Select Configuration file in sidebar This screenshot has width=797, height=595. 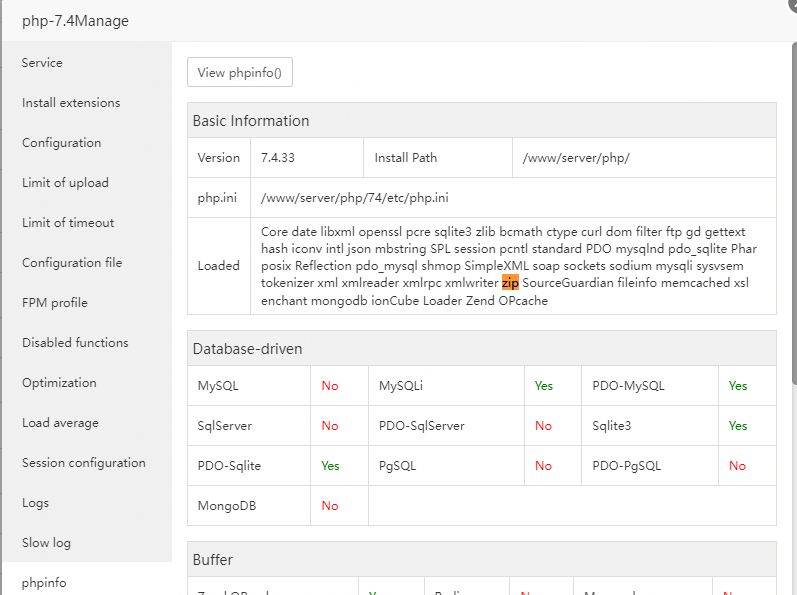click(x=72, y=263)
